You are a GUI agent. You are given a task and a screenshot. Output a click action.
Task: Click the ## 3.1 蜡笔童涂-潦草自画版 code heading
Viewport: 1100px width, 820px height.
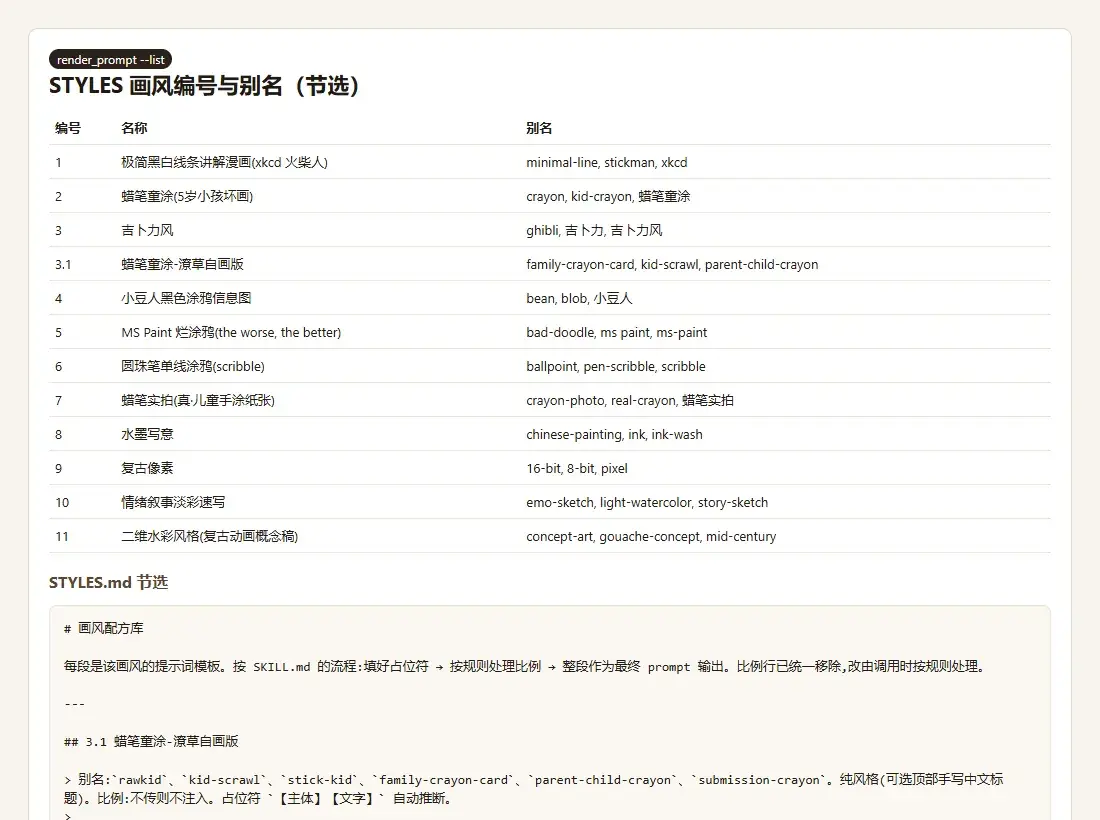coord(151,741)
